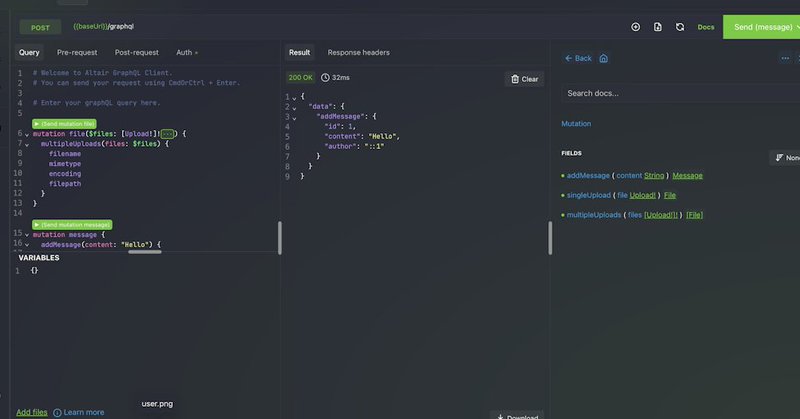Run the Send mutation file action
Screen dimensions: 800x419
[64, 124]
